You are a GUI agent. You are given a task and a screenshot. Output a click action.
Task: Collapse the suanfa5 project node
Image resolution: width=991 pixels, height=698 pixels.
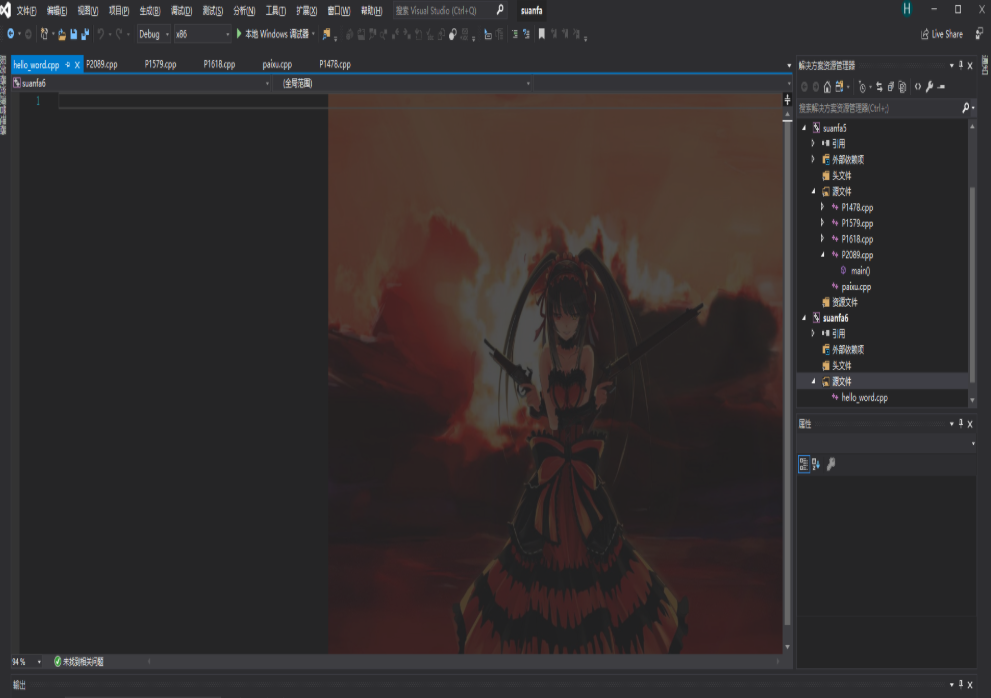[805, 128]
